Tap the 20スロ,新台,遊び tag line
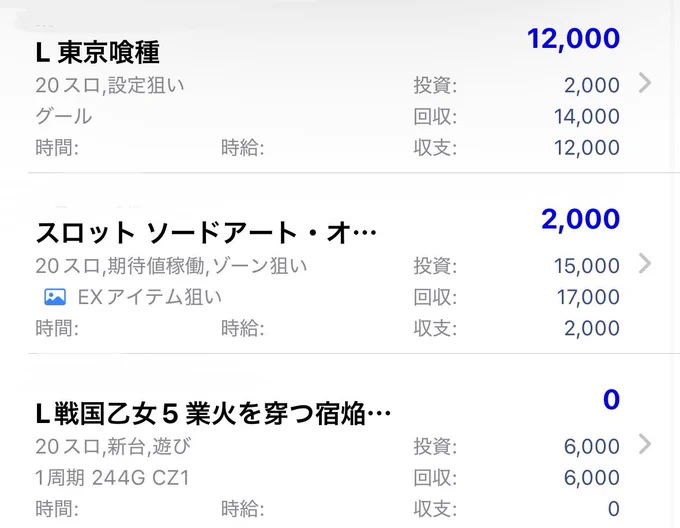The width and height of the screenshot is (680, 528). point(113,447)
